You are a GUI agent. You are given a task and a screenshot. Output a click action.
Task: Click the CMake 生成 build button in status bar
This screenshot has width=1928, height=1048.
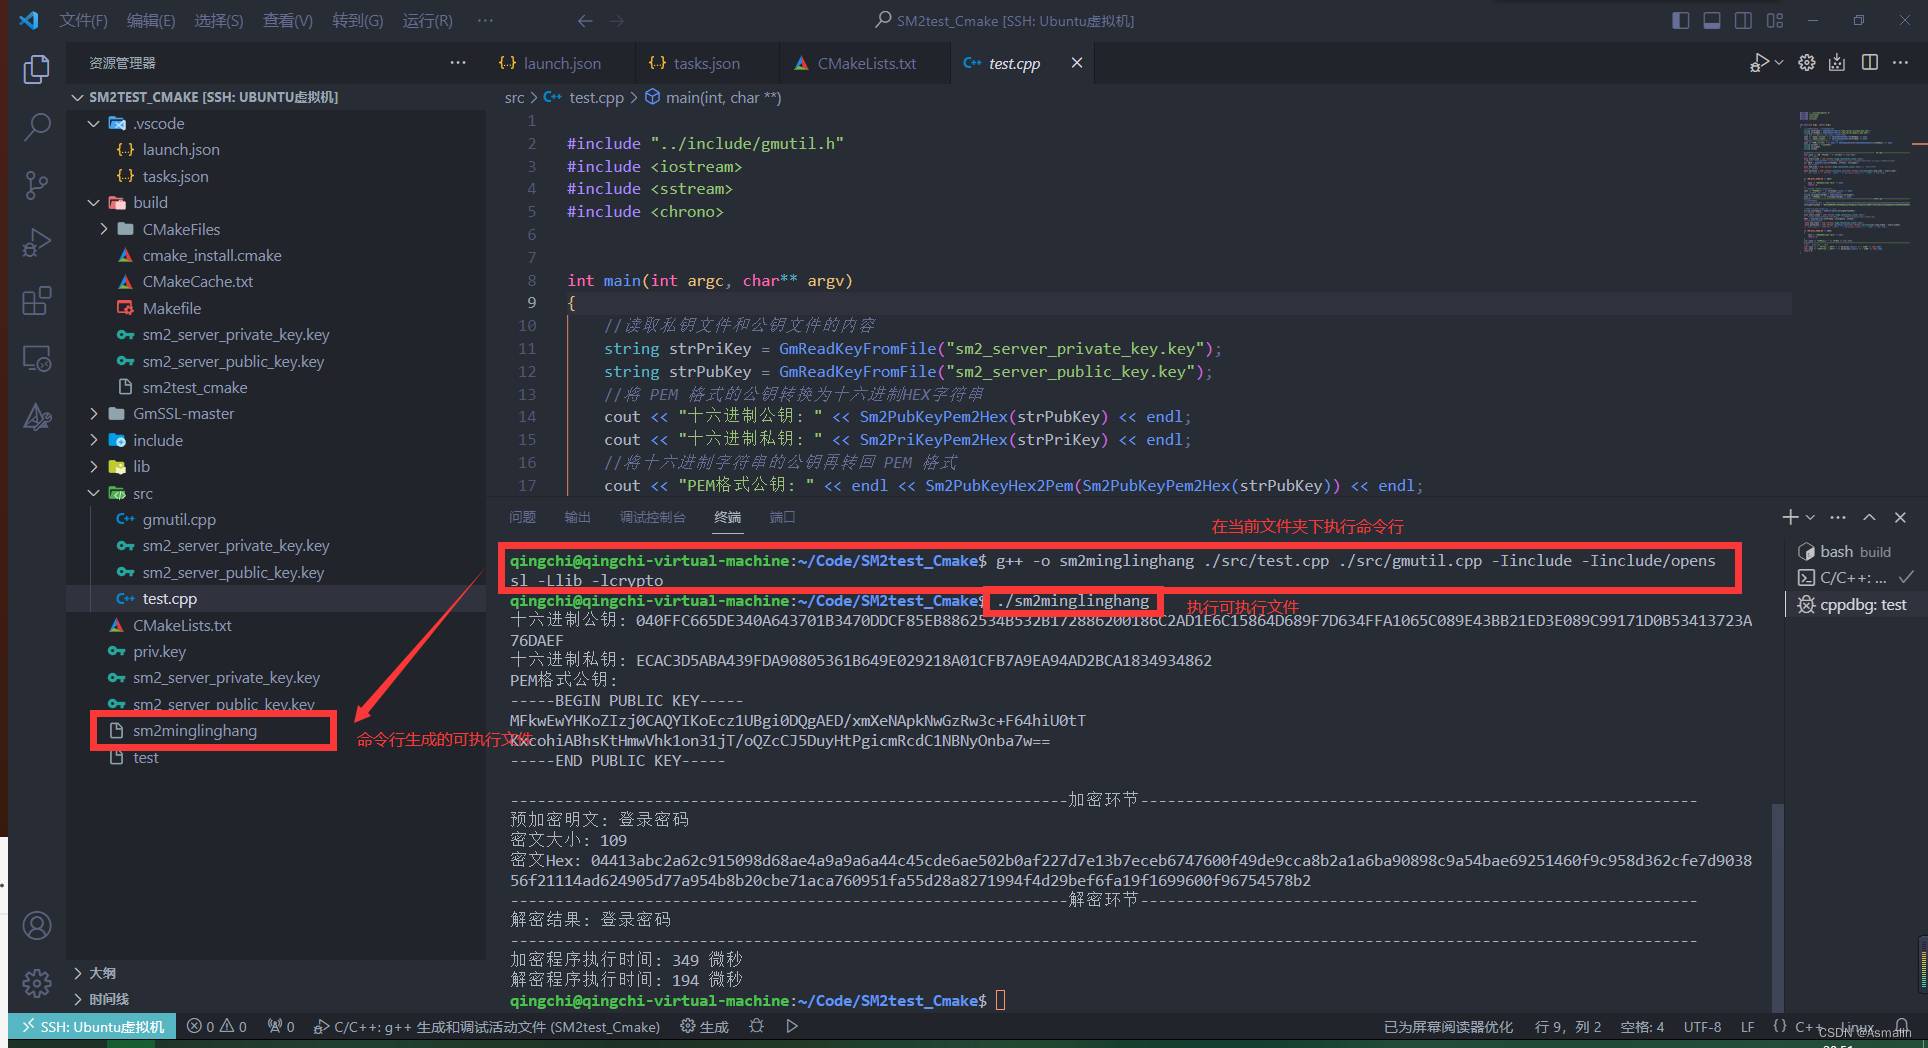(x=704, y=1026)
